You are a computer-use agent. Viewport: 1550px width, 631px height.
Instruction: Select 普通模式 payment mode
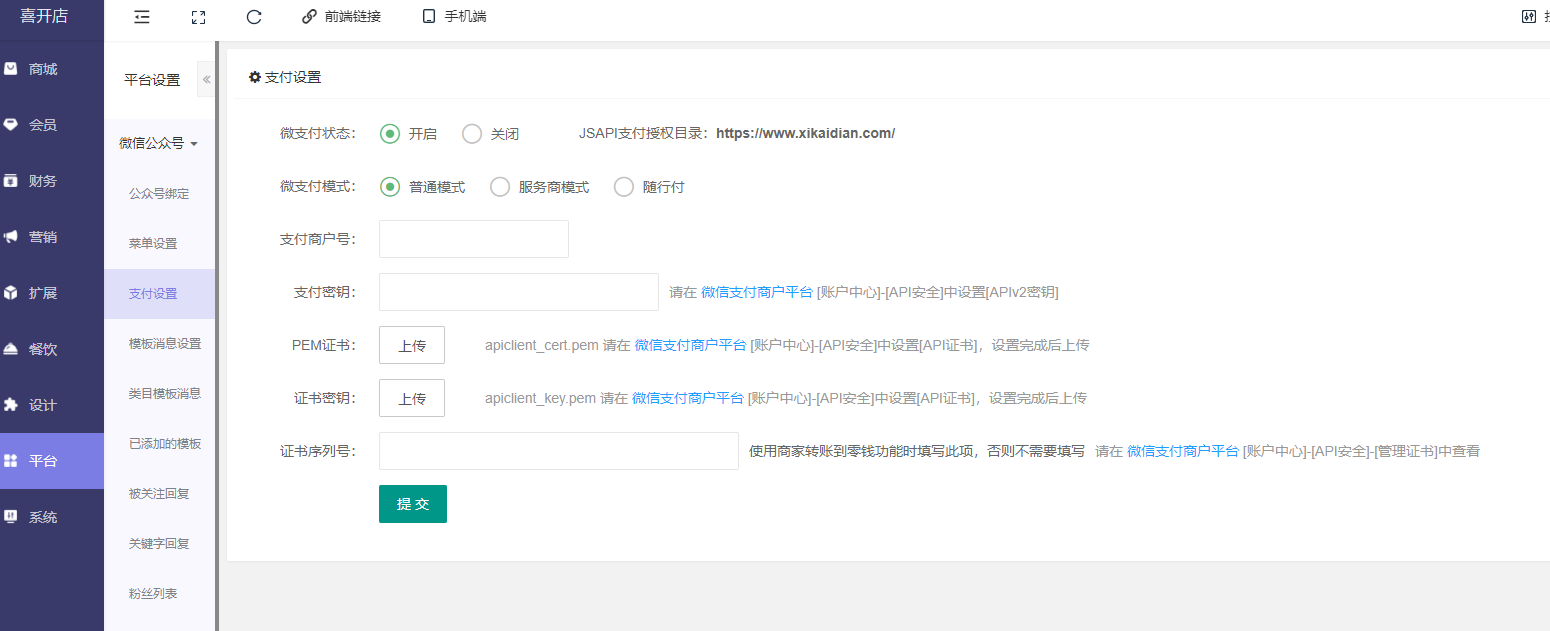click(x=422, y=187)
